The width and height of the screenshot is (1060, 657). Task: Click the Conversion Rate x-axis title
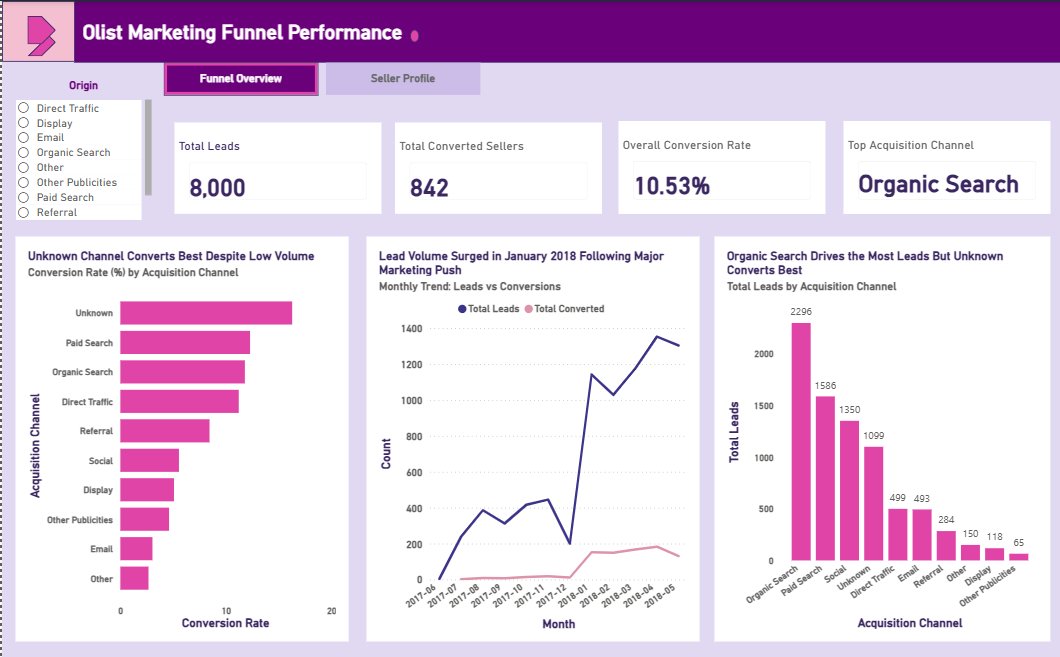[x=225, y=623]
